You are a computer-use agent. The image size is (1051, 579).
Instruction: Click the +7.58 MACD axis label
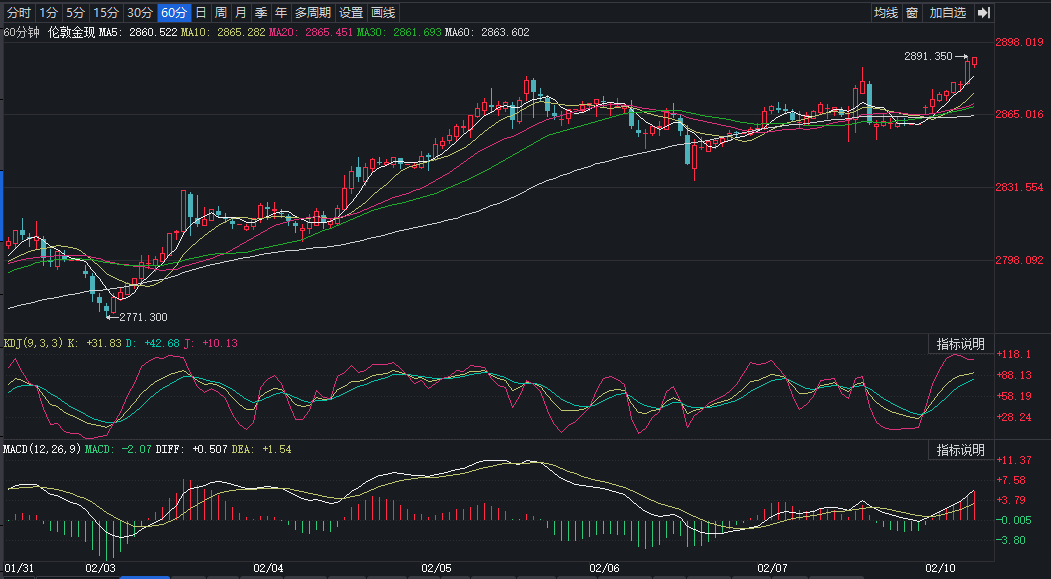[x=1011, y=480]
